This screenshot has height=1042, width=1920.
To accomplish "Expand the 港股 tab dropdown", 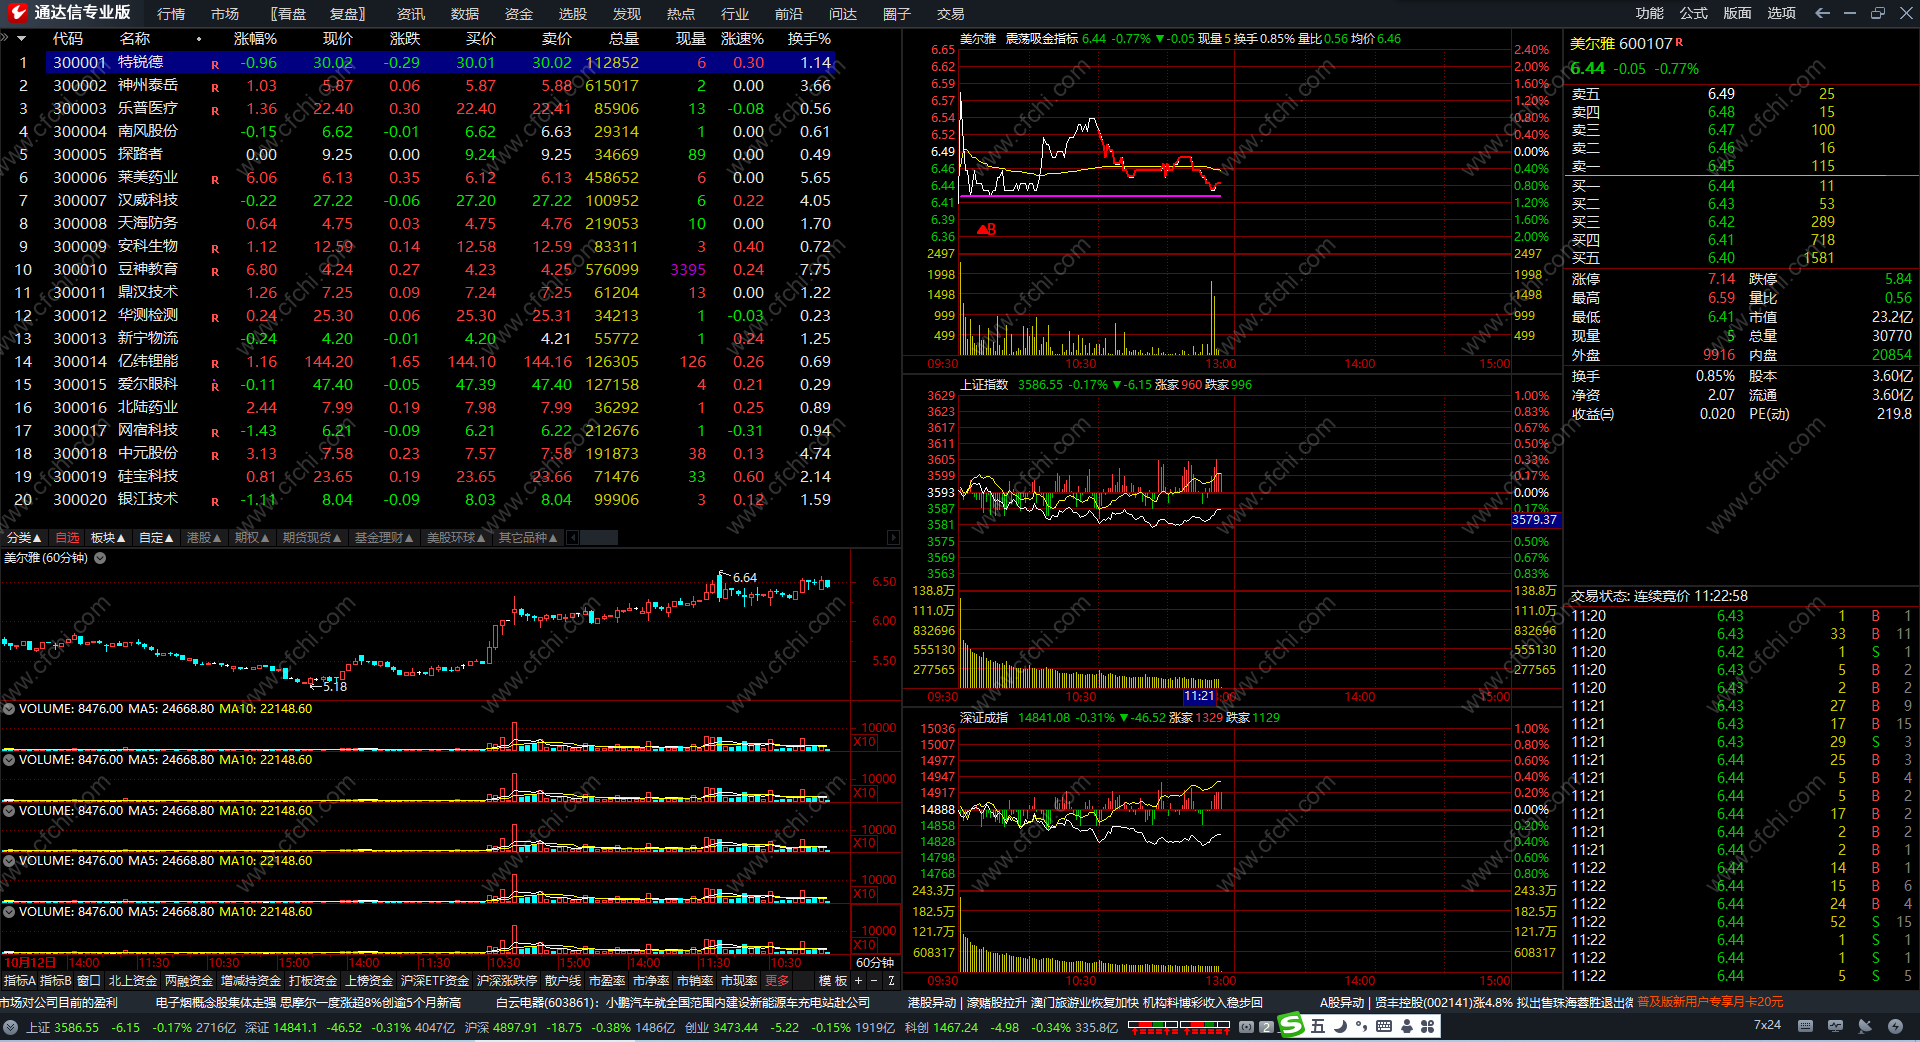I will [204, 538].
